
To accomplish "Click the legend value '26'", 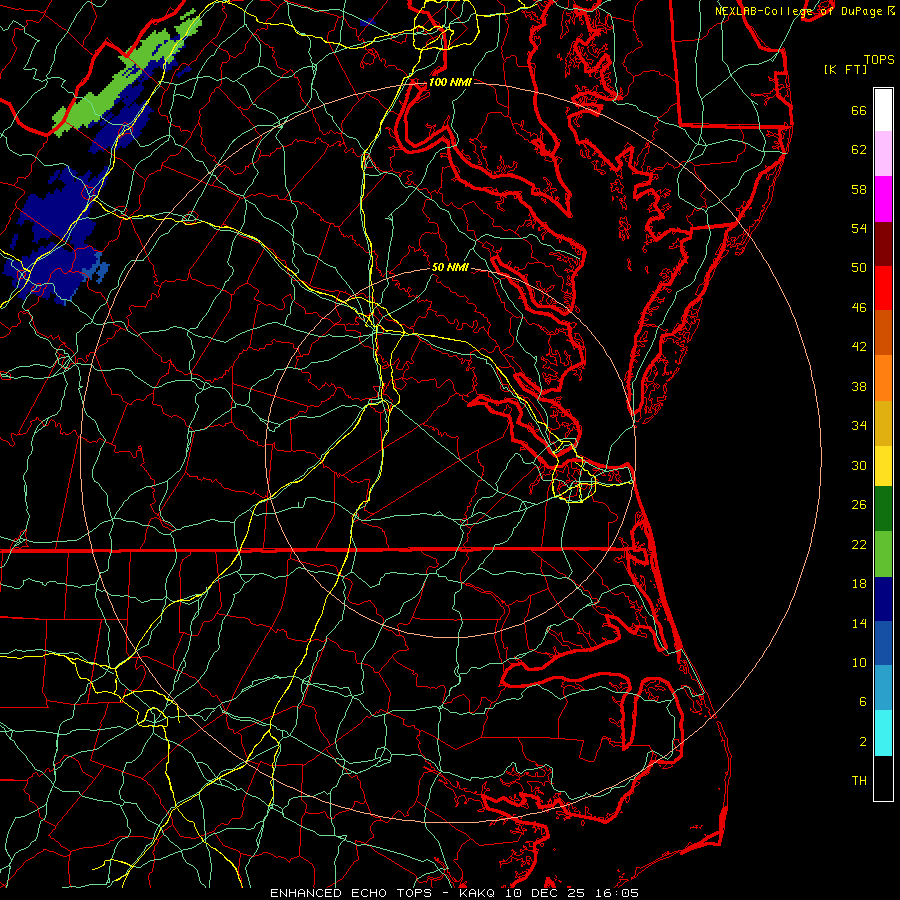I will coord(859,505).
